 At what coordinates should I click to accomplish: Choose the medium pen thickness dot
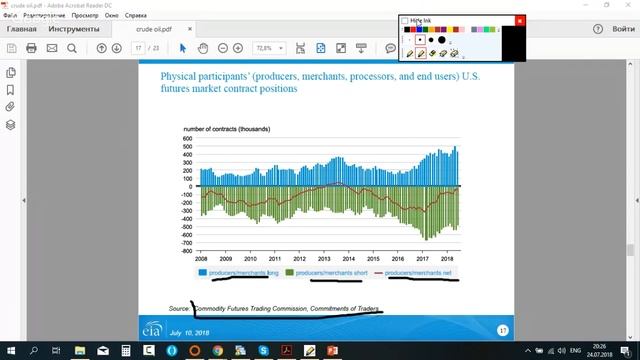pos(431,40)
